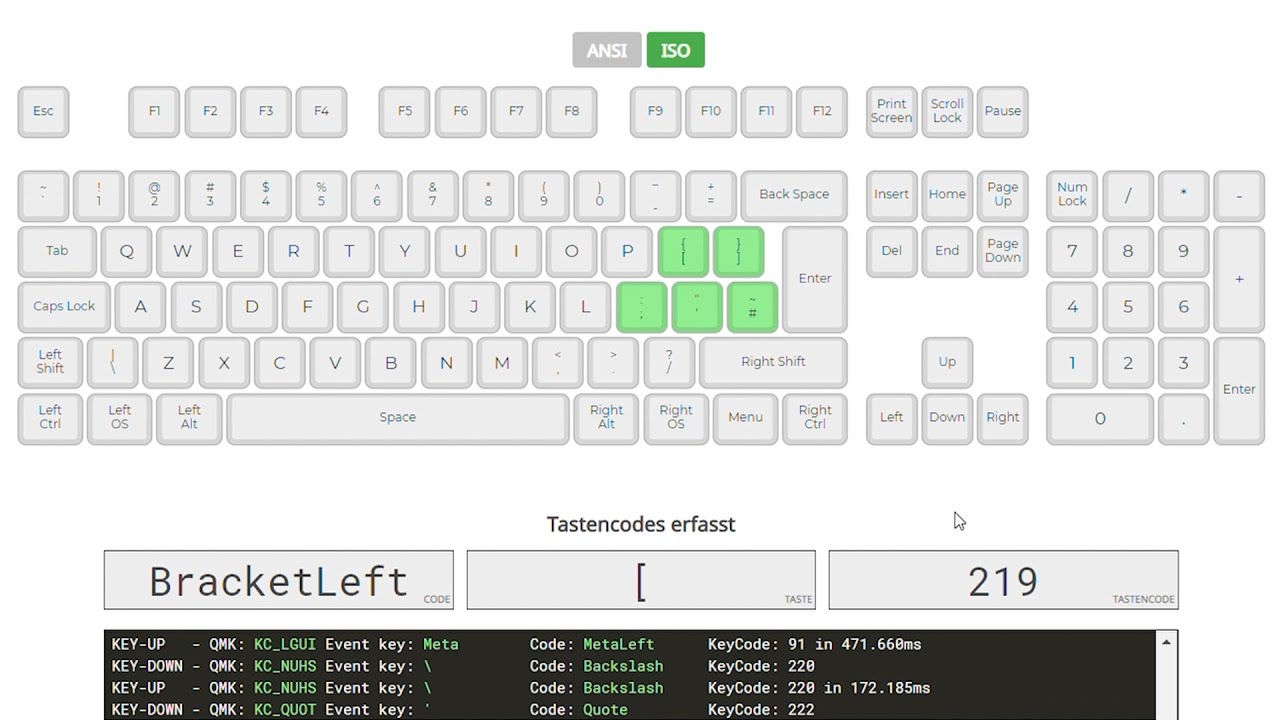
Task: Switch layout to ANSI
Action: (607, 50)
